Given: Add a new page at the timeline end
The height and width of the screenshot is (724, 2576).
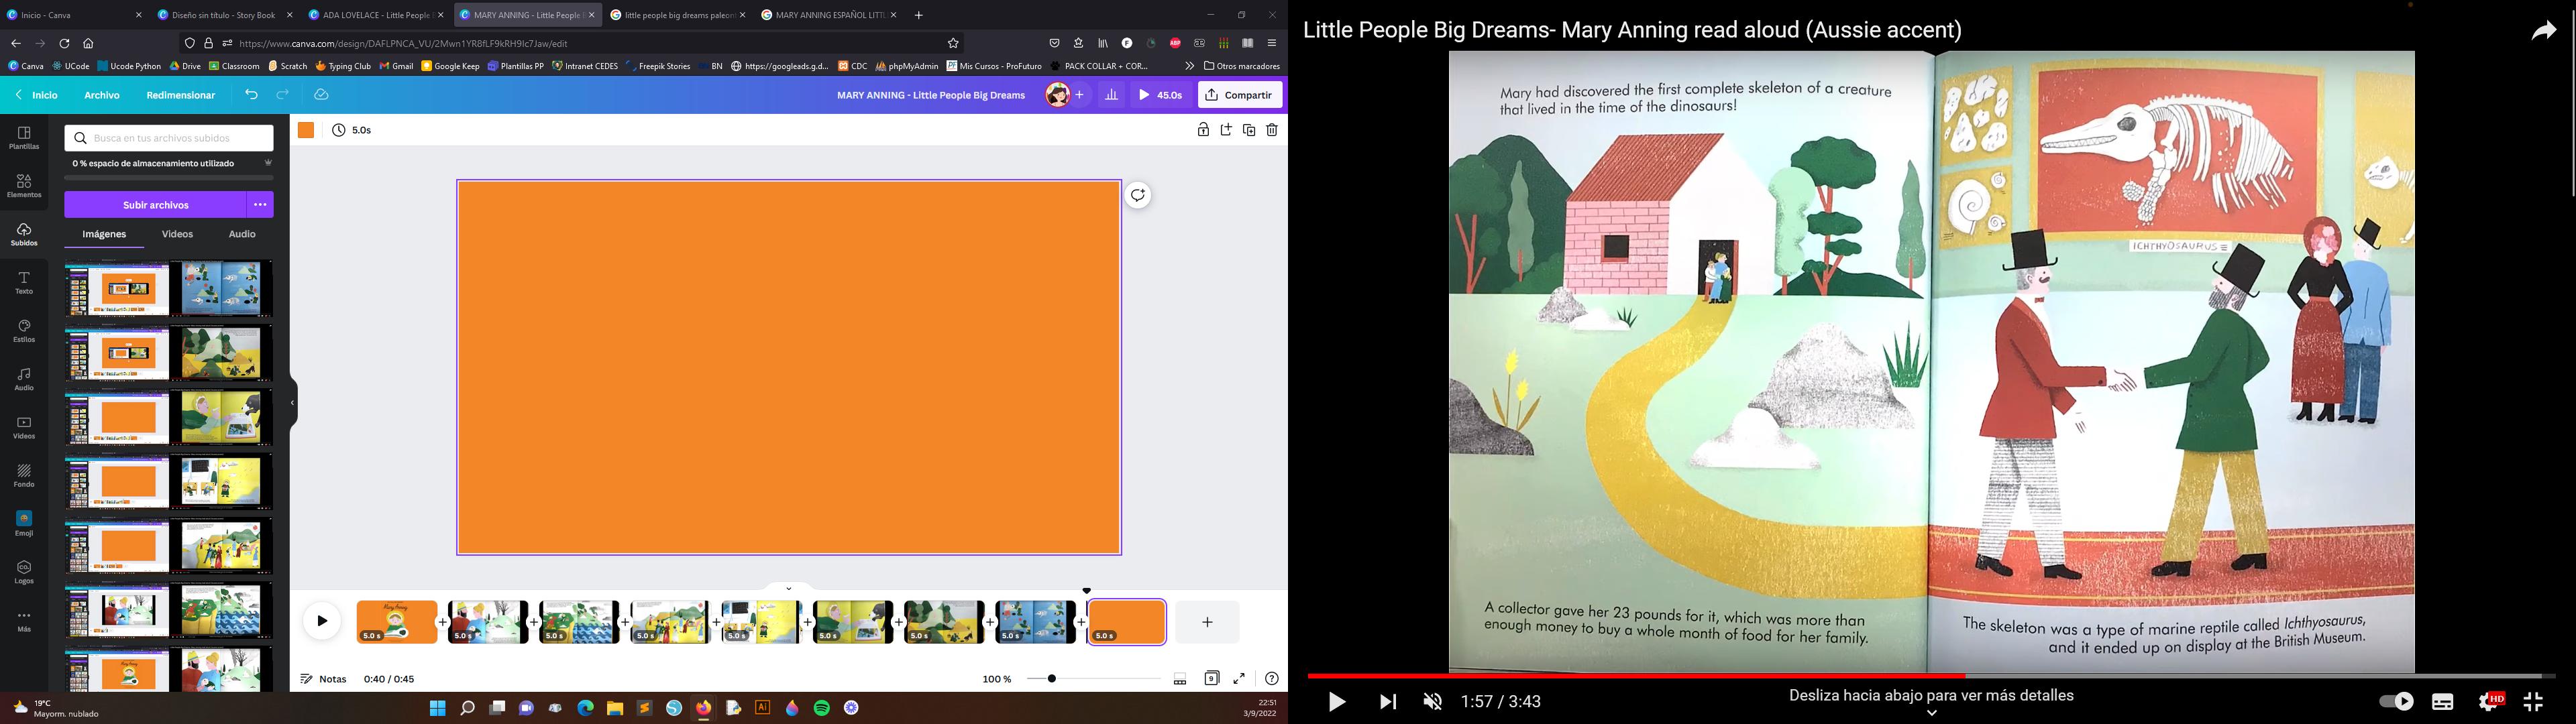Looking at the screenshot, I should tap(1207, 622).
